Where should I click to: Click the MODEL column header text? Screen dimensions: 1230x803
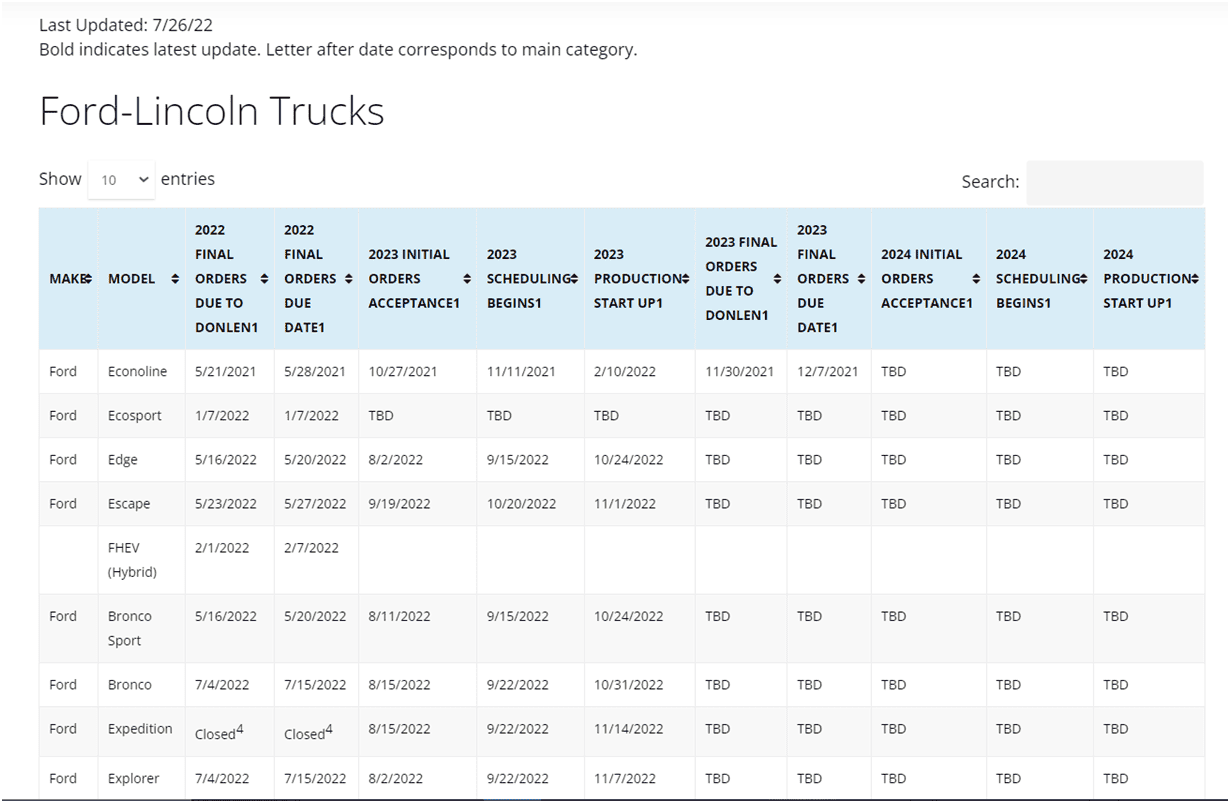pos(132,279)
